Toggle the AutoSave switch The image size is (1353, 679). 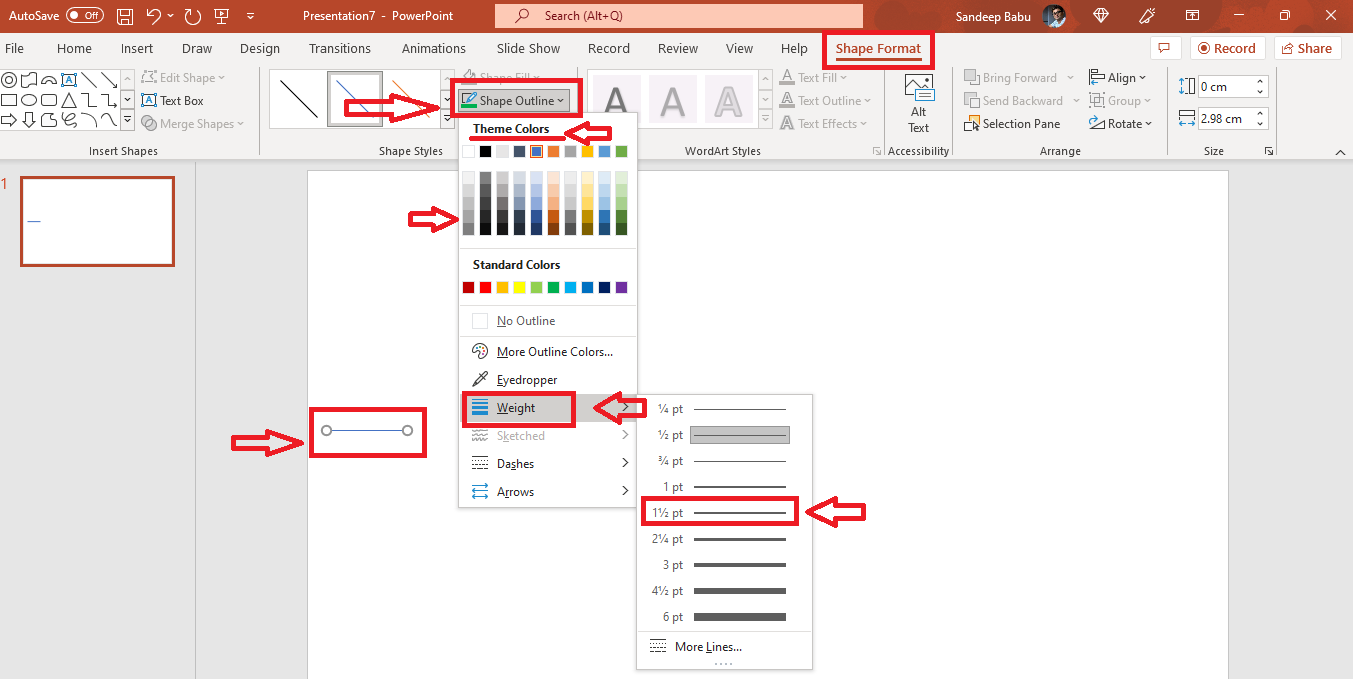[x=85, y=16]
